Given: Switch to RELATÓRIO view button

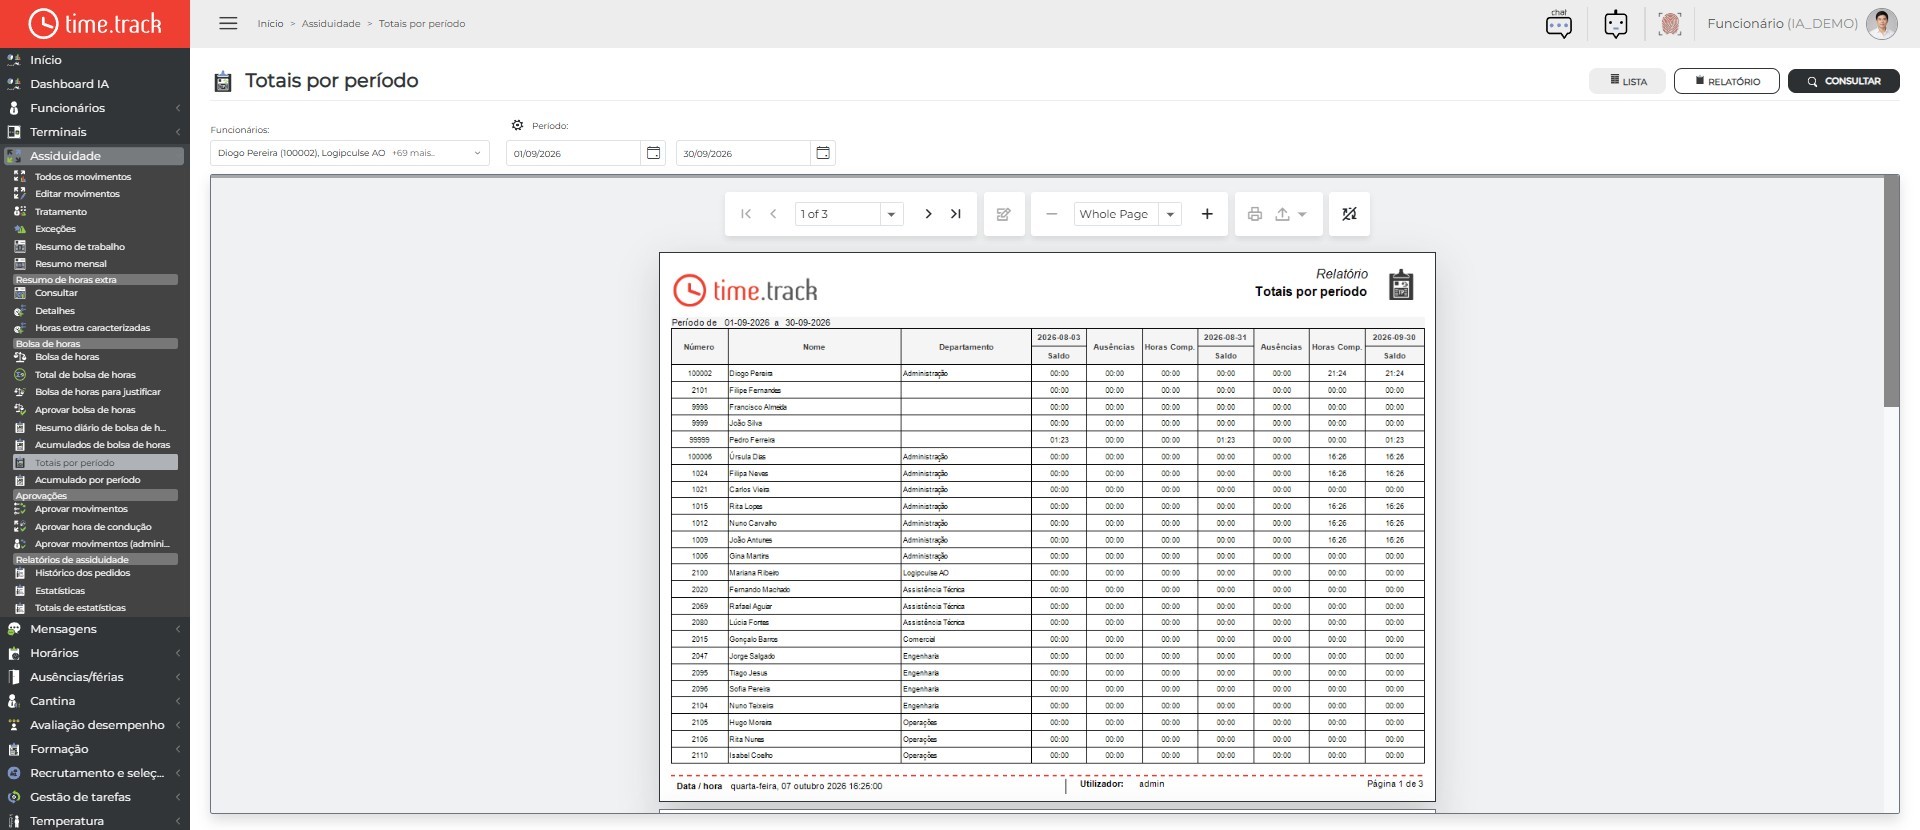Looking at the screenshot, I should click(x=1727, y=81).
